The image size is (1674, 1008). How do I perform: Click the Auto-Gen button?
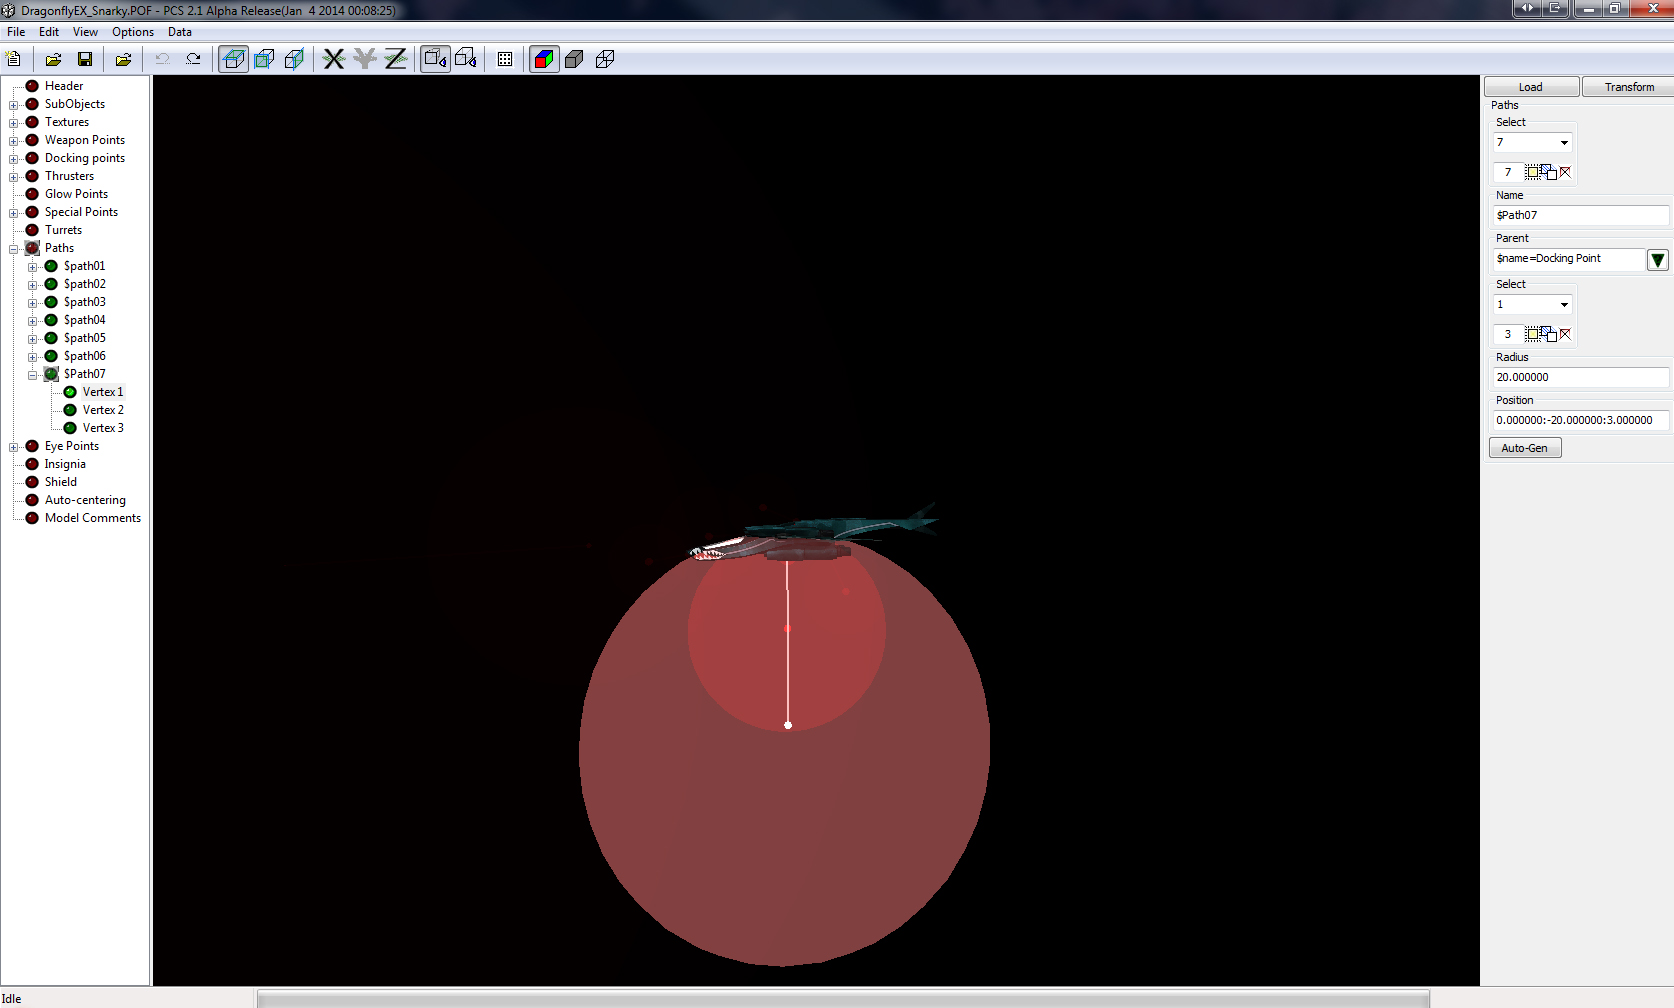click(x=1525, y=448)
